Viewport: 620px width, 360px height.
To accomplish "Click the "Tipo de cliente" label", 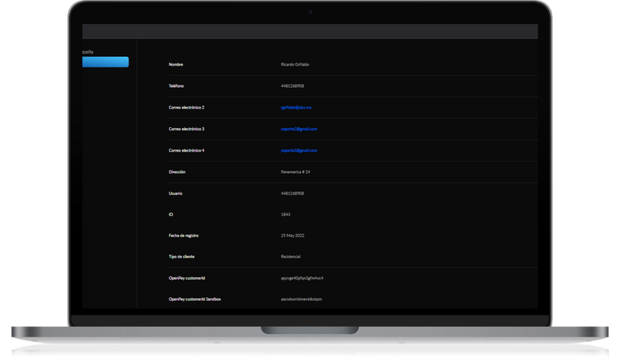I will (181, 256).
